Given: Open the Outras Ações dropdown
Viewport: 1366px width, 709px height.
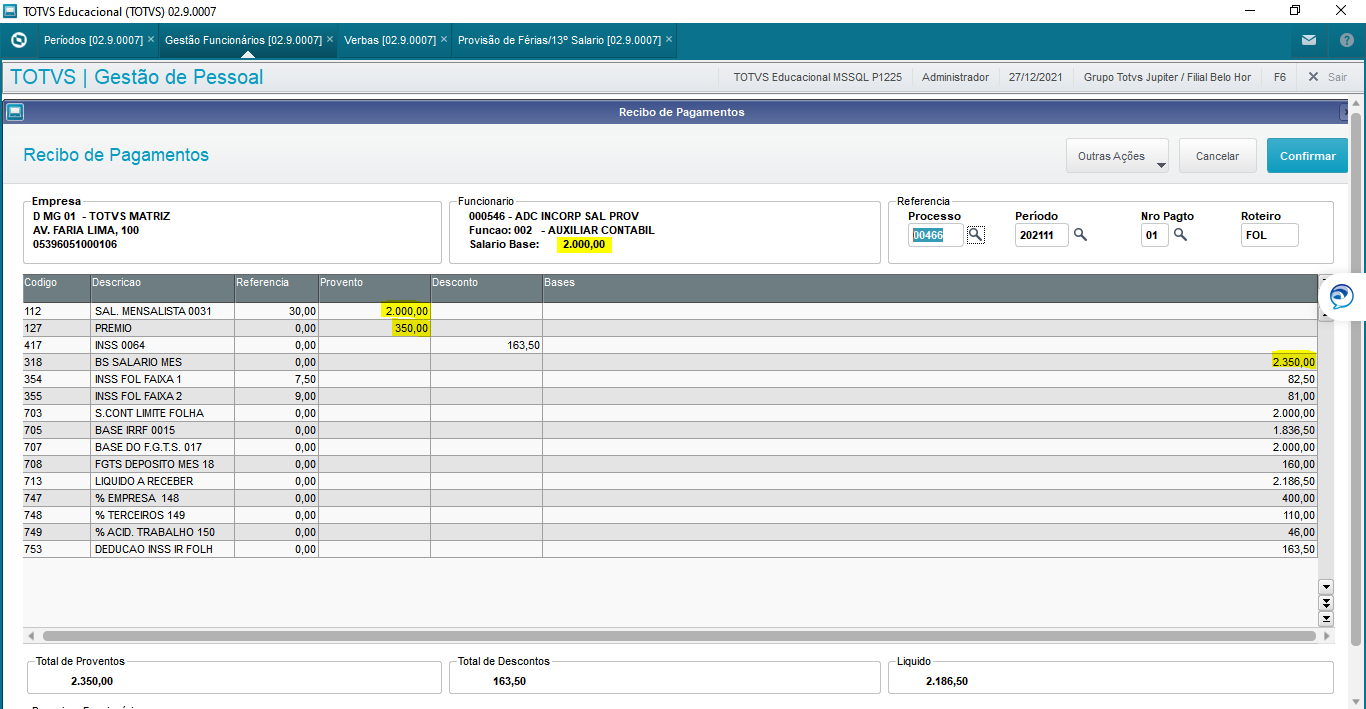Looking at the screenshot, I should click(x=1117, y=156).
